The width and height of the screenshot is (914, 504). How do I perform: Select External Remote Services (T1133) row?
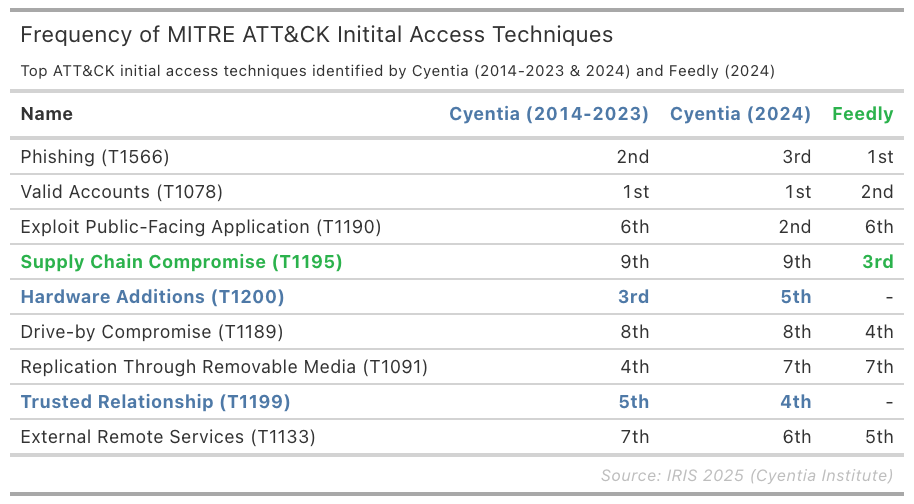168,437
